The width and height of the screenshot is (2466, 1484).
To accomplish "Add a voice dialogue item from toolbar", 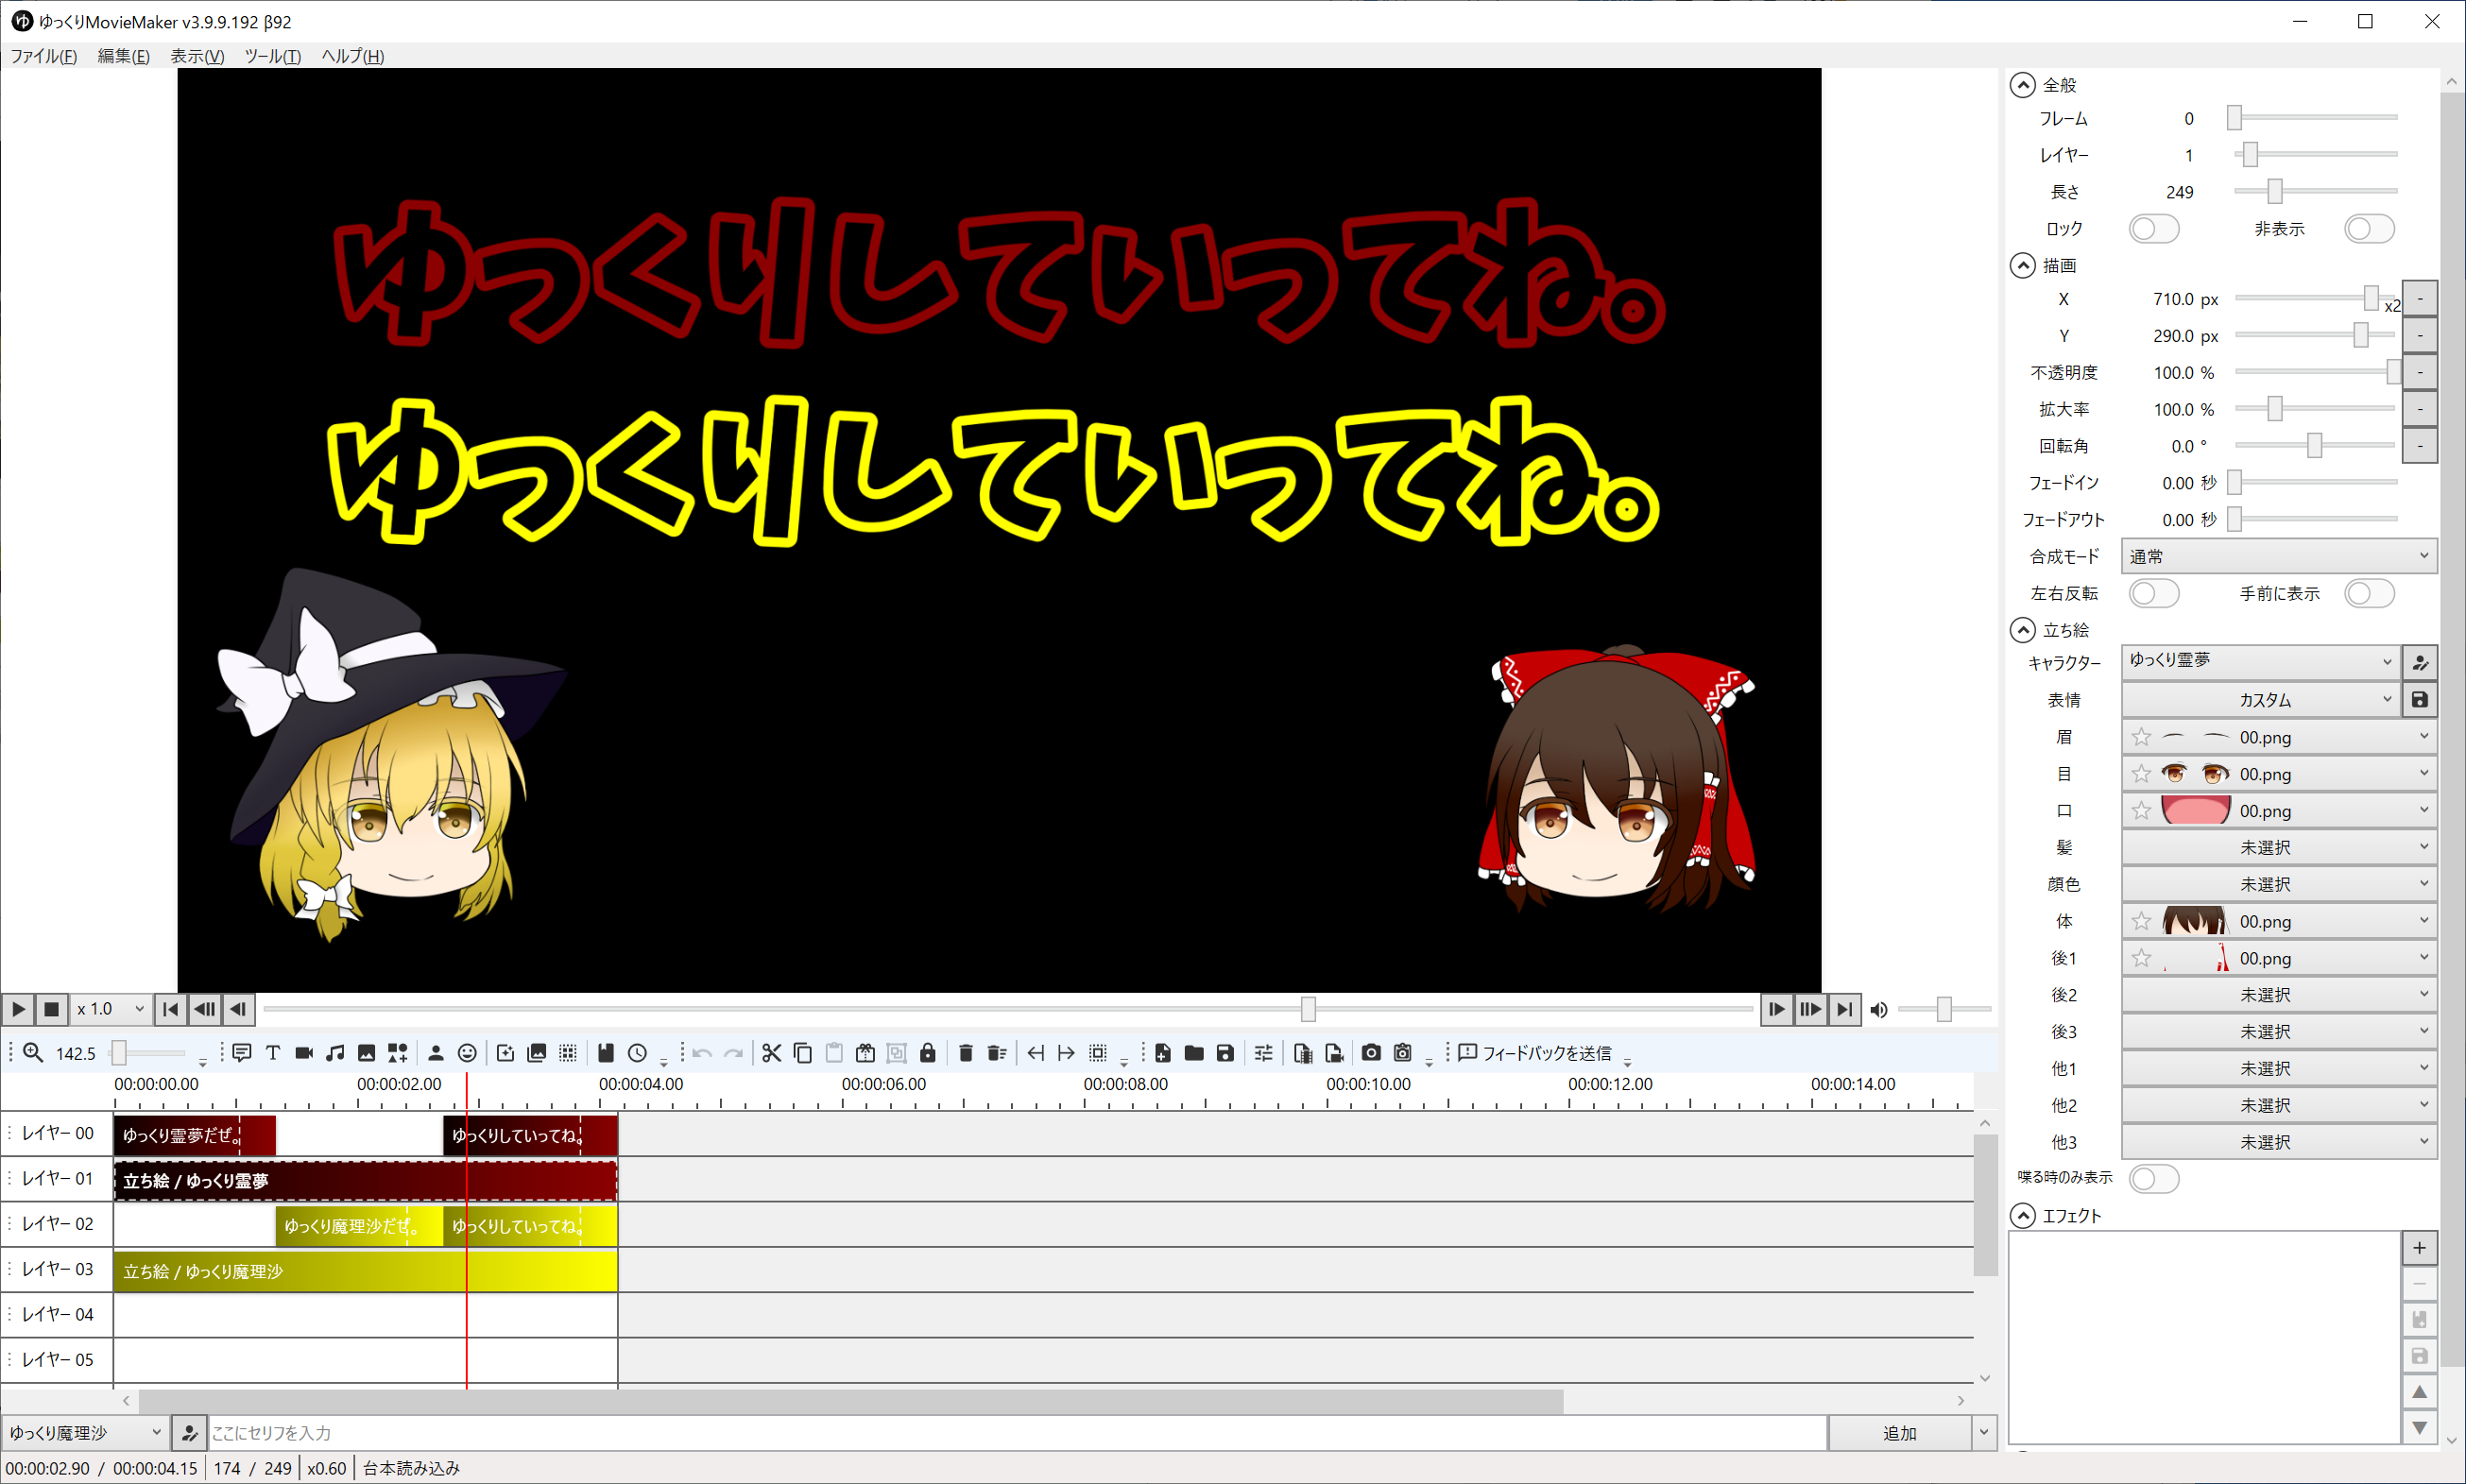I will click(241, 1053).
